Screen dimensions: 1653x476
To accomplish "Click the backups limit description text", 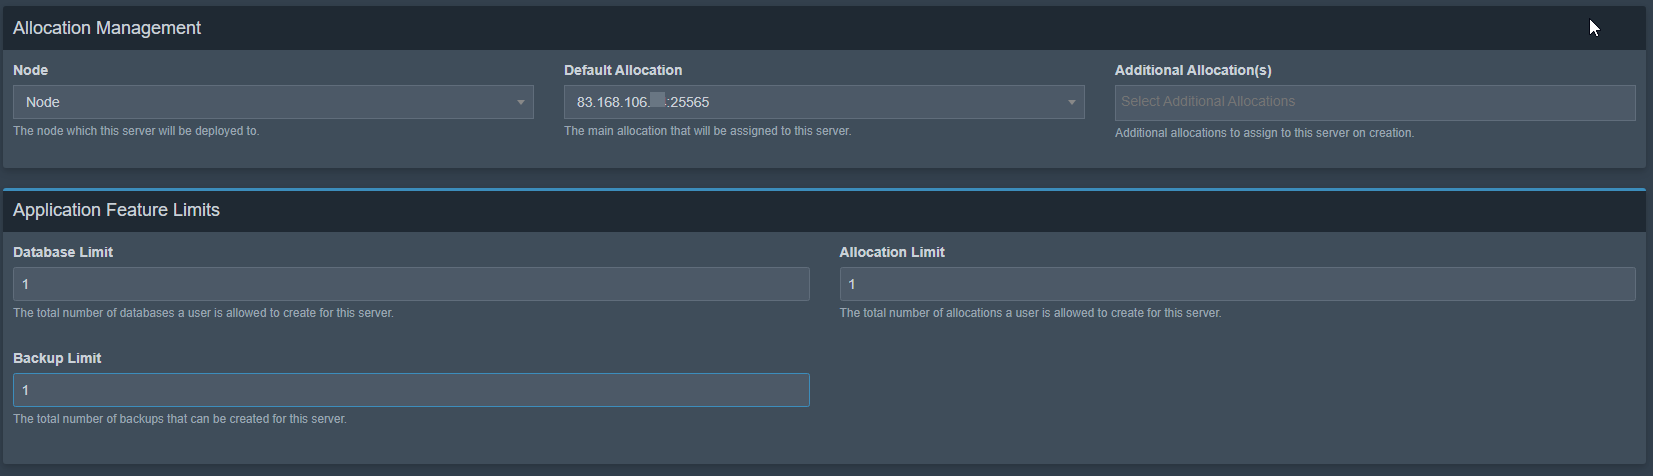I will [x=179, y=419].
